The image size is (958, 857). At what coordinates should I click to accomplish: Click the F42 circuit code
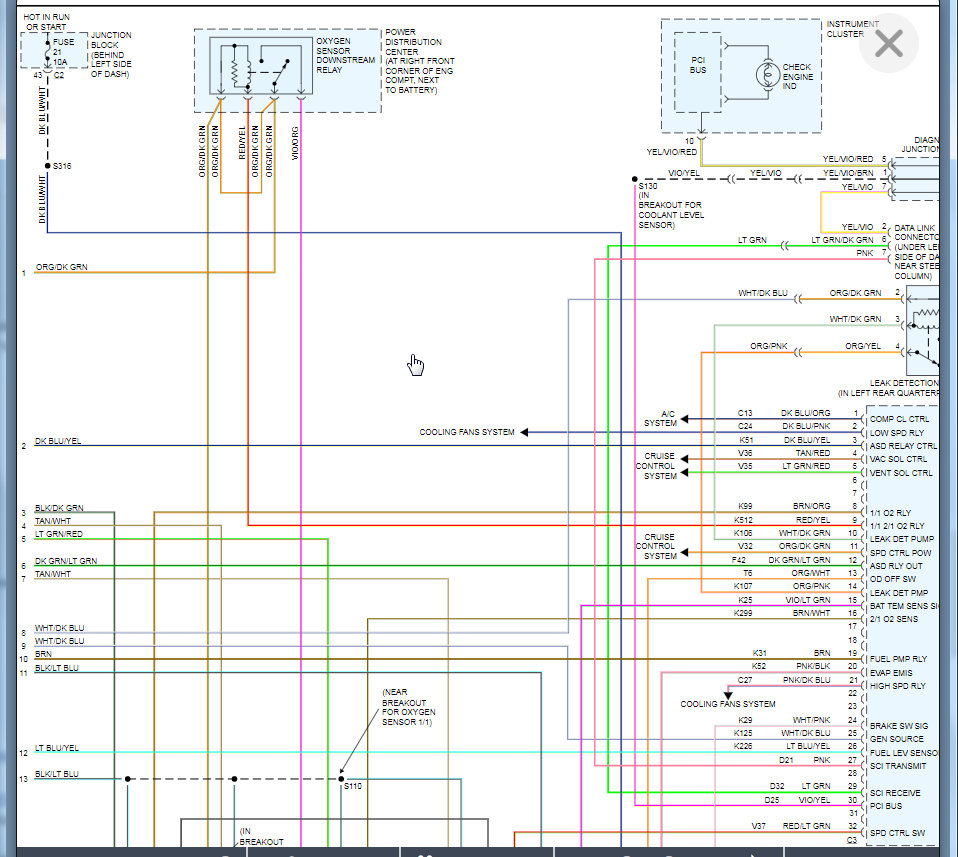[x=738, y=560]
